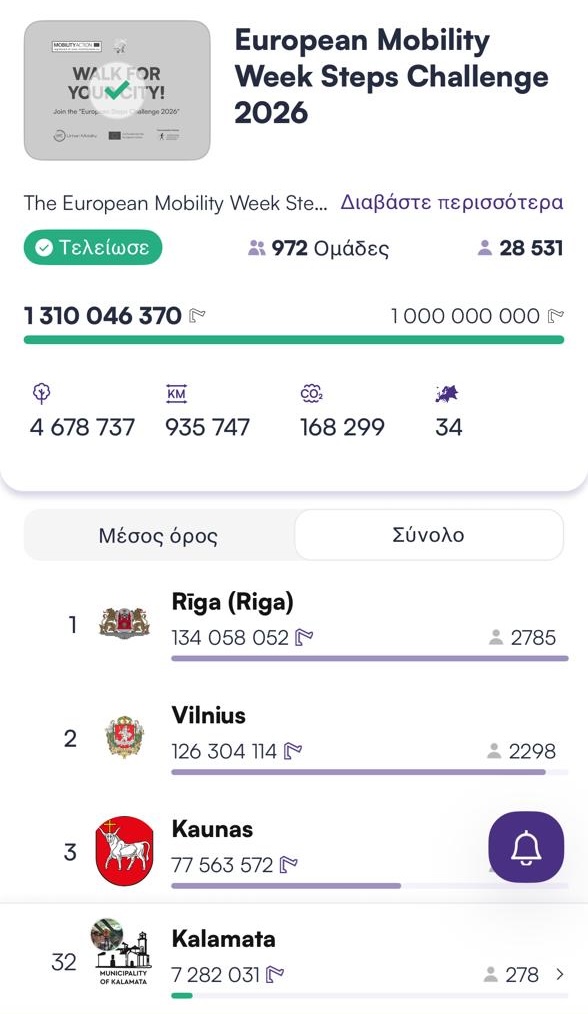The image size is (588, 1014).
Task: Click the Kaunas bull emblem
Action: coord(124,850)
